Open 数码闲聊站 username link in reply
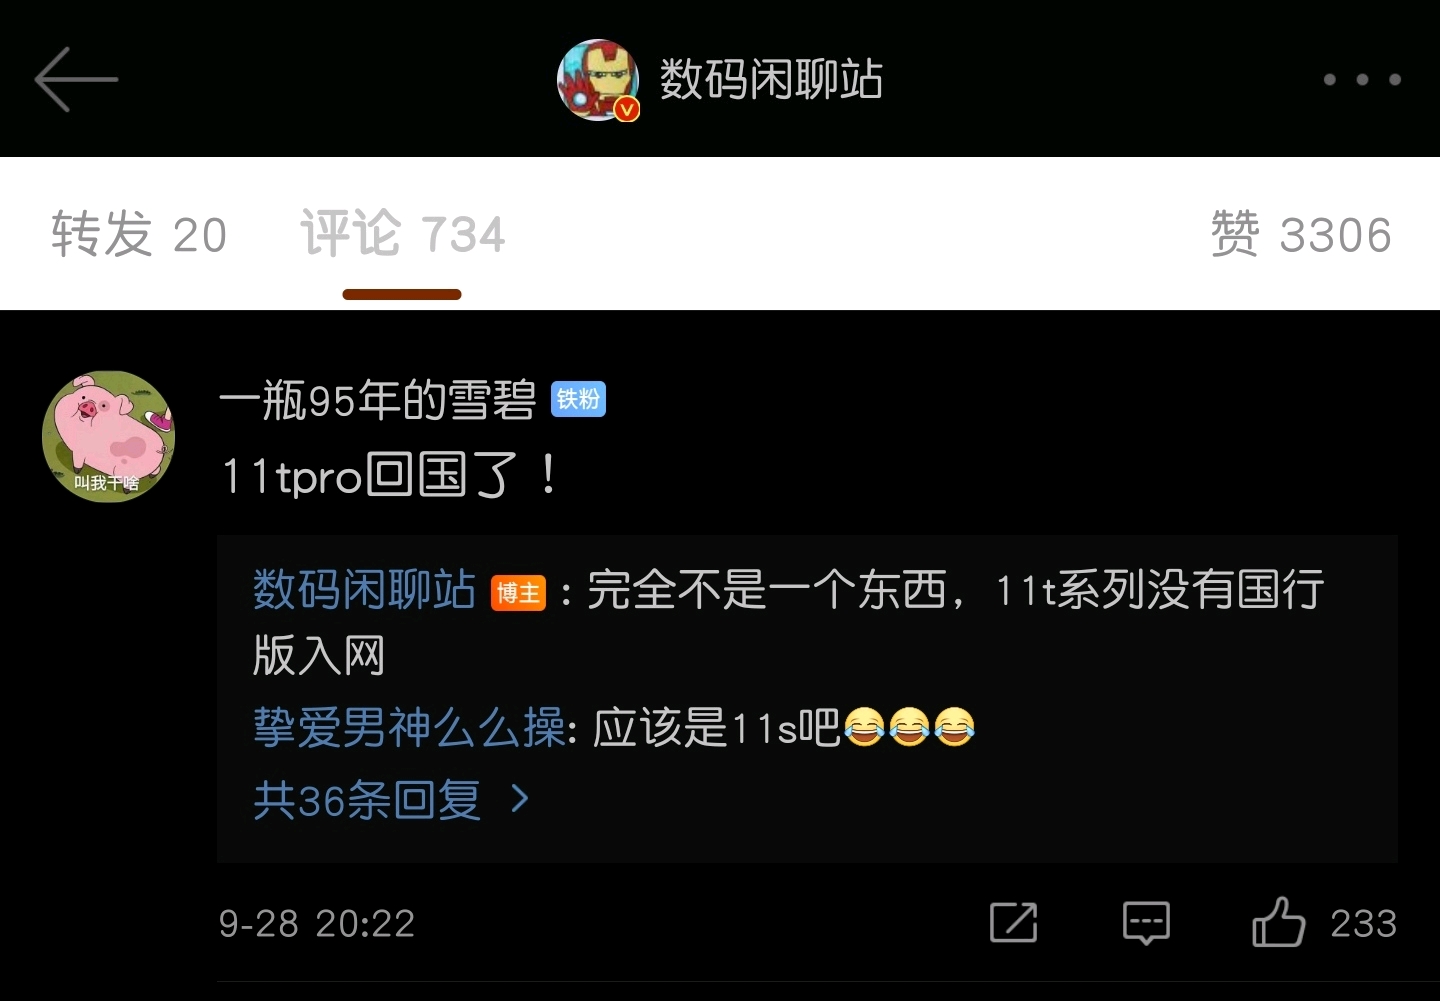Screen dimensions: 1440x1001 [364, 590]
